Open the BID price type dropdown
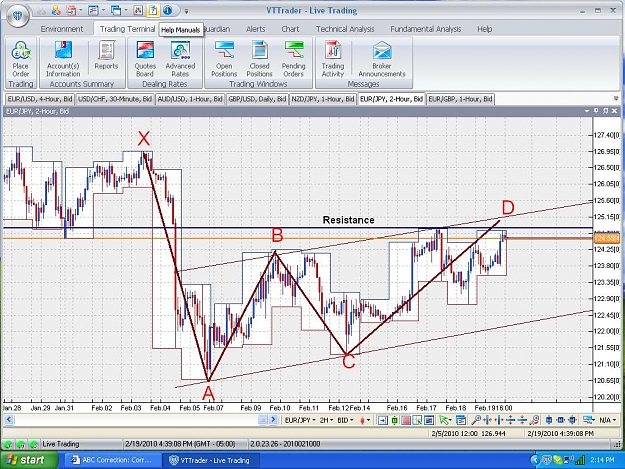The height and width of the screenshot is (469, 625). coord(345,420)
